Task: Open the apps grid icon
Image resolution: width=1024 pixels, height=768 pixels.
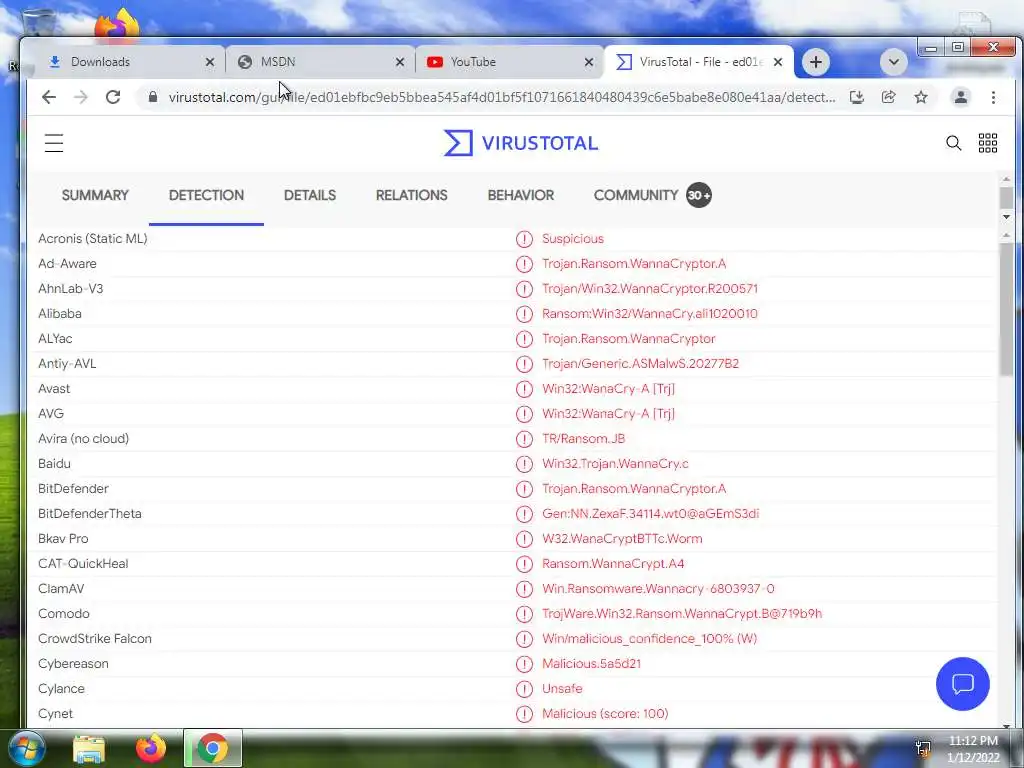Action: [x=987, y=143]
